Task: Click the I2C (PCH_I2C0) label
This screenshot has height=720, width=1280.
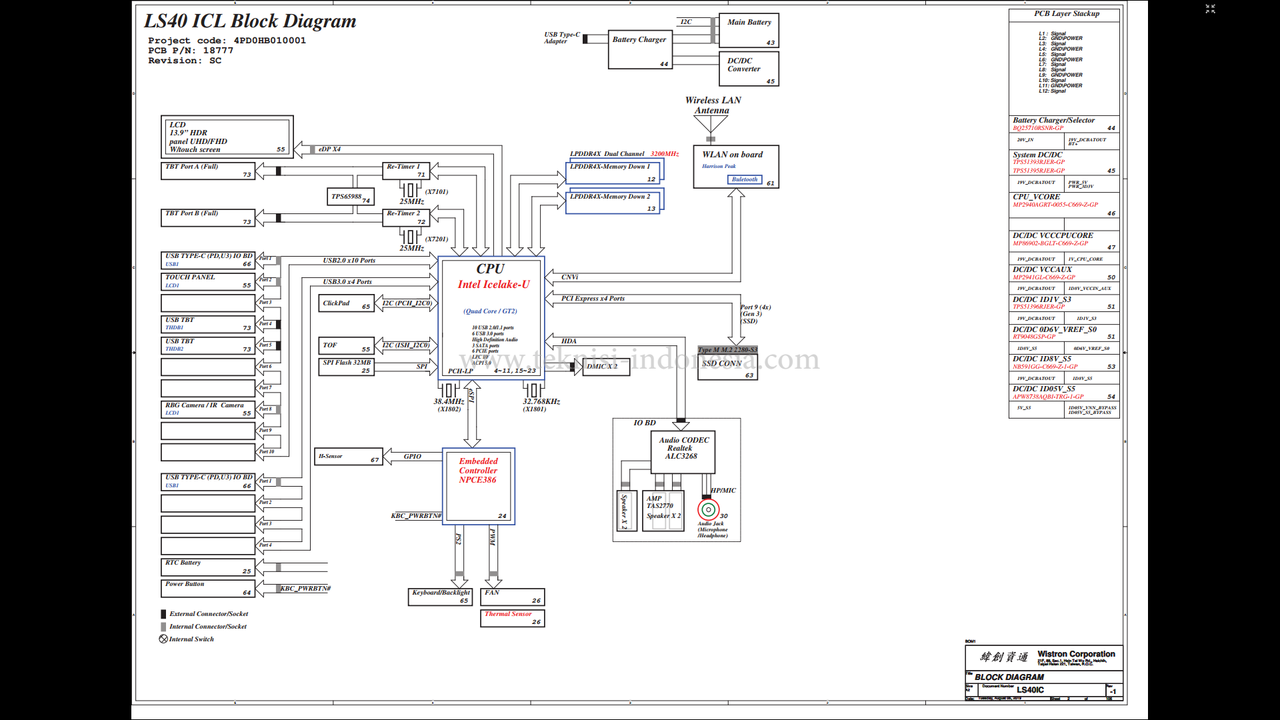Action: click(x=406, y=303)
